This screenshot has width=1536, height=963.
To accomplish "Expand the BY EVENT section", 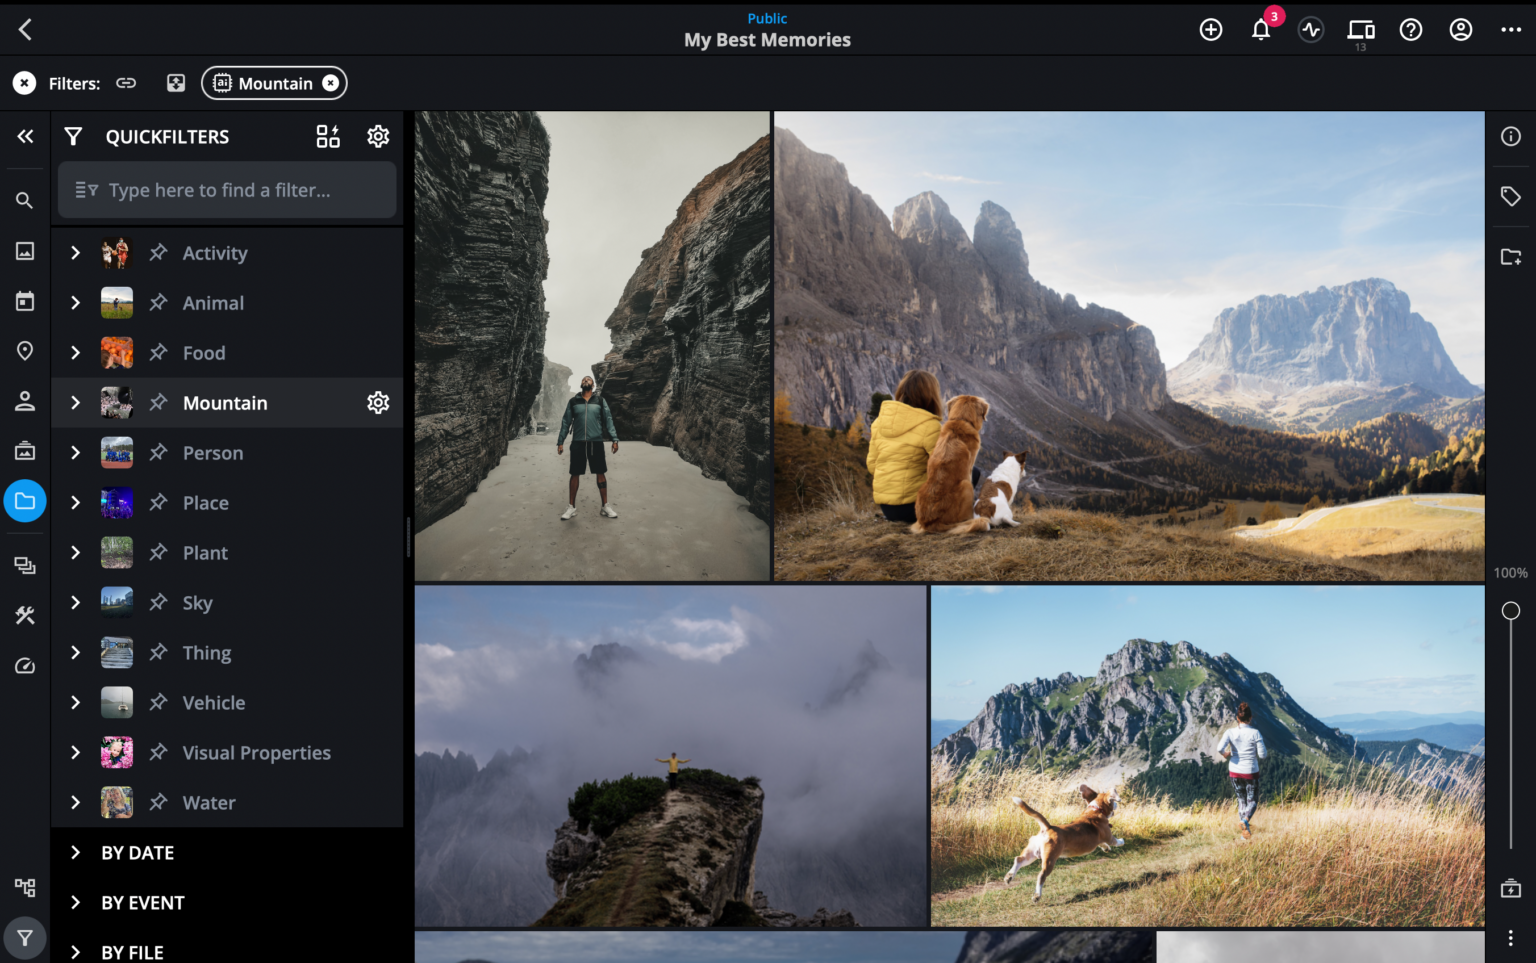I will (76, 902).
